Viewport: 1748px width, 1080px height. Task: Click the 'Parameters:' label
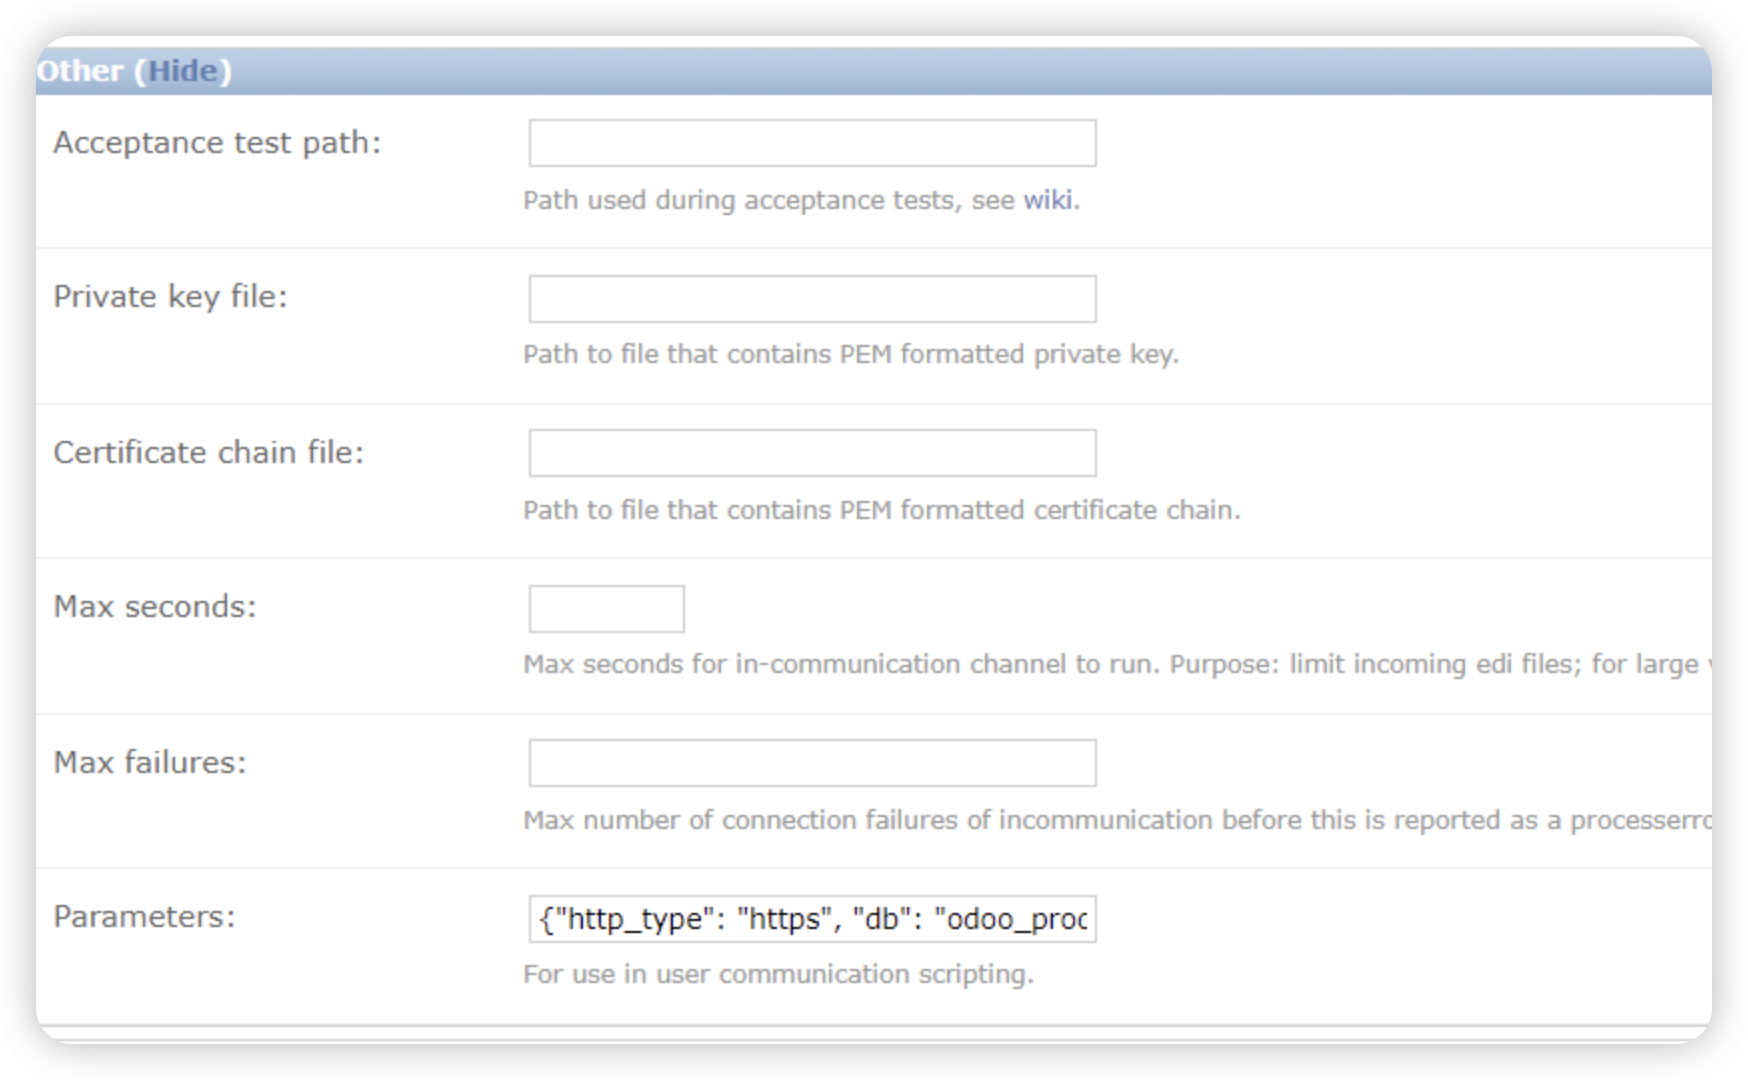(x=144, y=917)
